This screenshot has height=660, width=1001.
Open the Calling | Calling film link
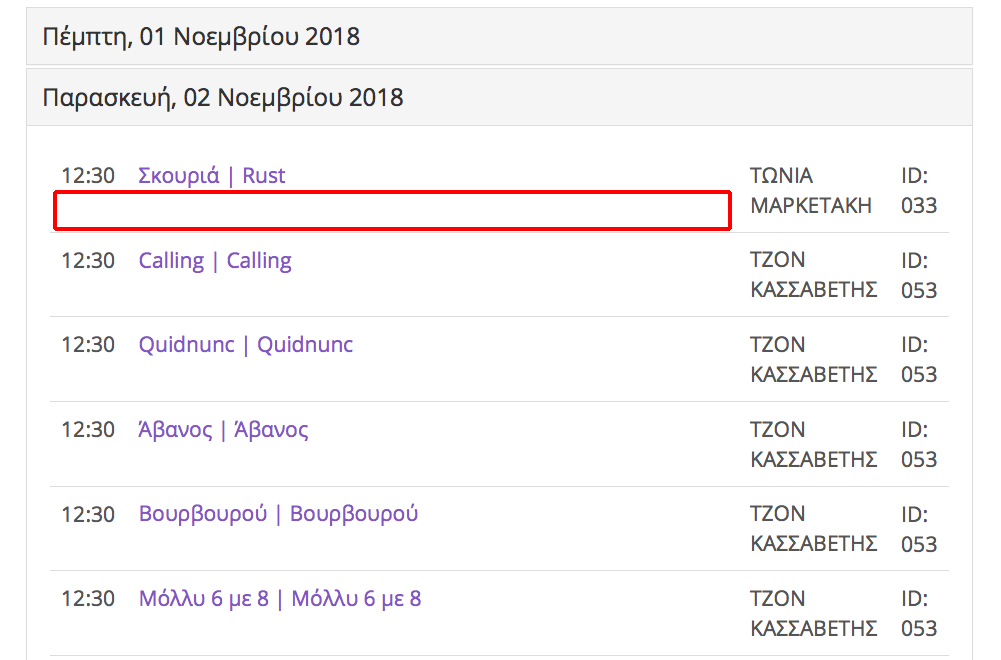coord(215,261)
